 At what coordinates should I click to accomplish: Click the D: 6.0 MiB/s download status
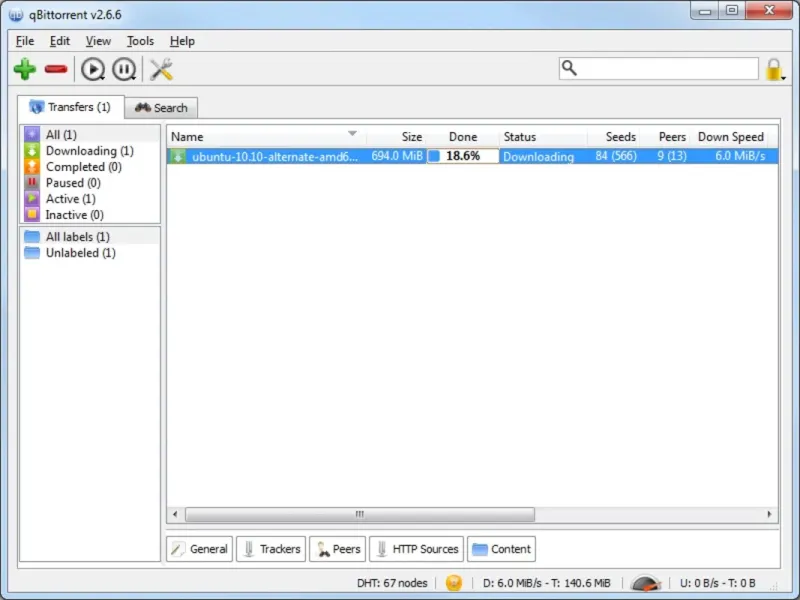[x=546, y=583]
